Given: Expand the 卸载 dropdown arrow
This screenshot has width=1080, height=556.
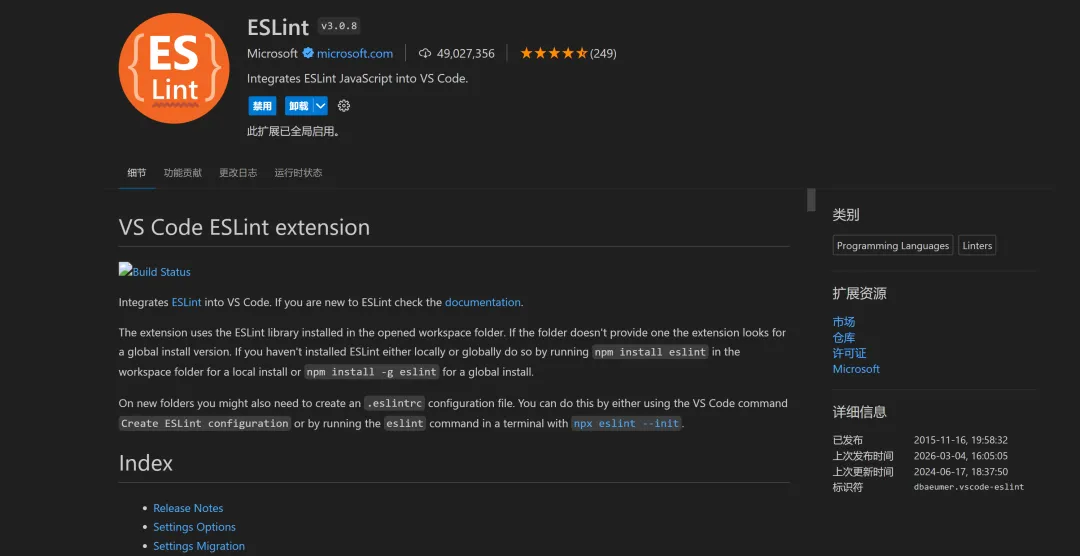Looking at the screenshot, I should pyautogui.click(x=320, y=105).
